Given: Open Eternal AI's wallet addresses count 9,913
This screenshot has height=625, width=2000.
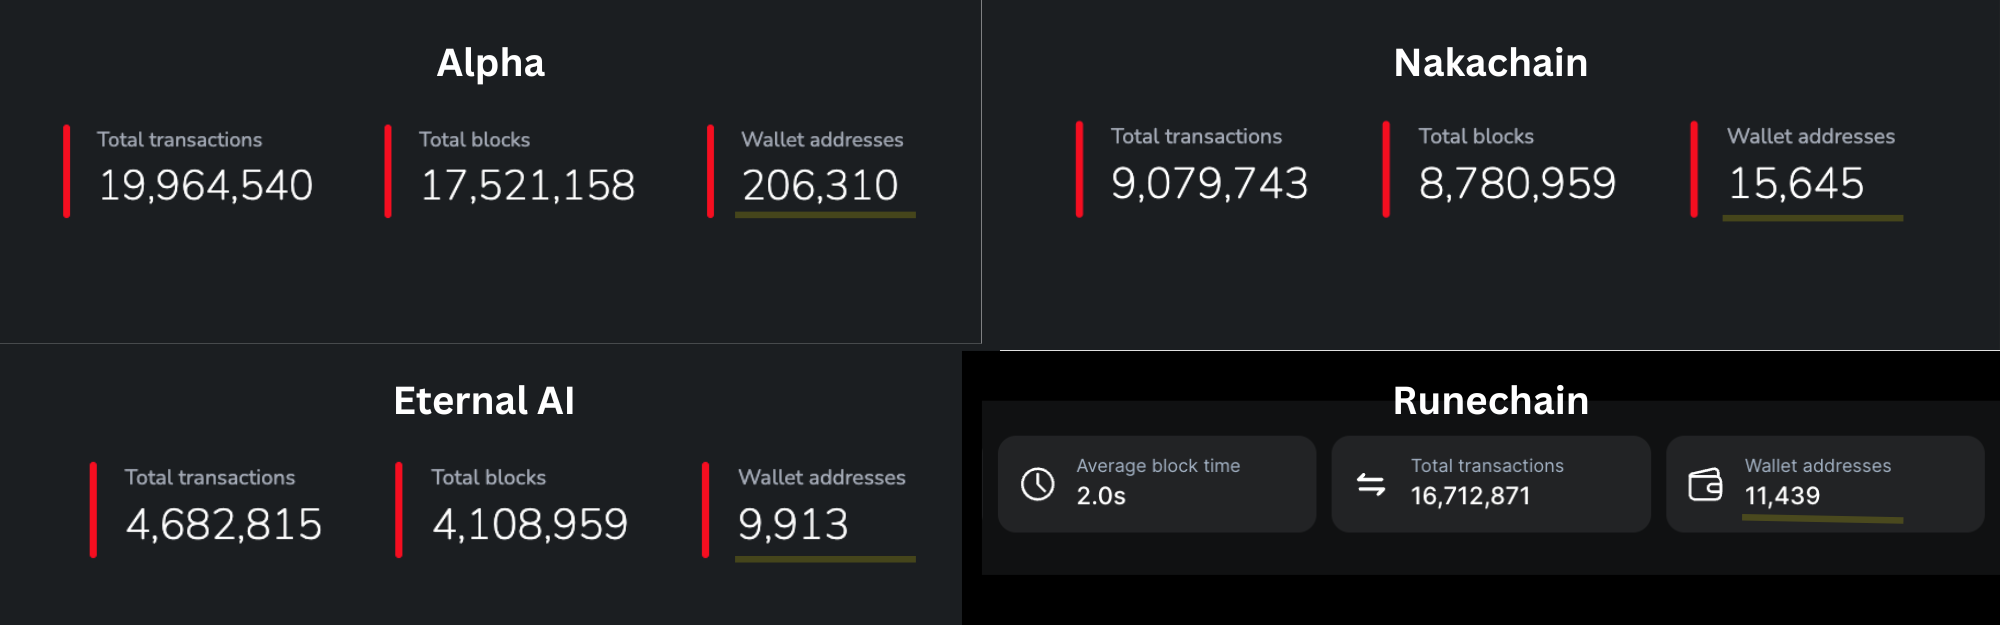Looking at the screenshot, I should [793, 524].
